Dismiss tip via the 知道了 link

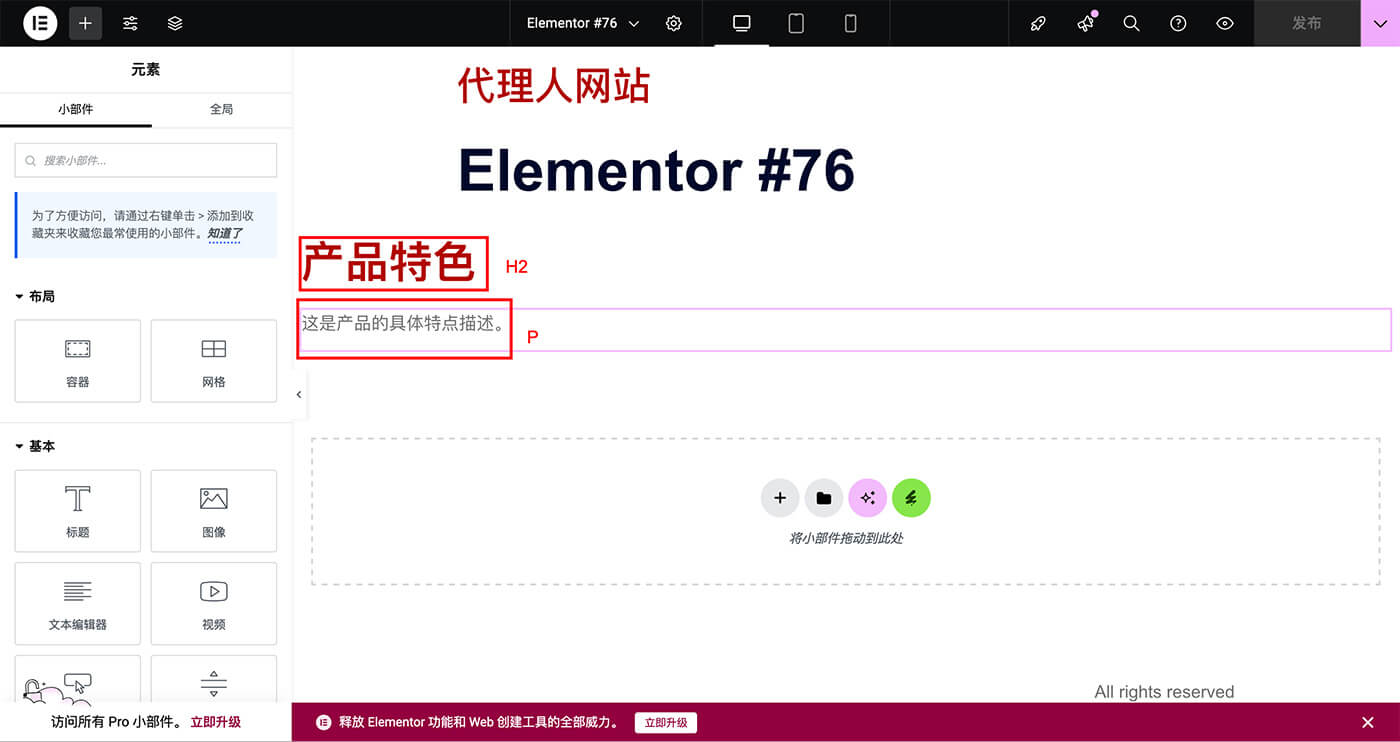pos(225,234)
